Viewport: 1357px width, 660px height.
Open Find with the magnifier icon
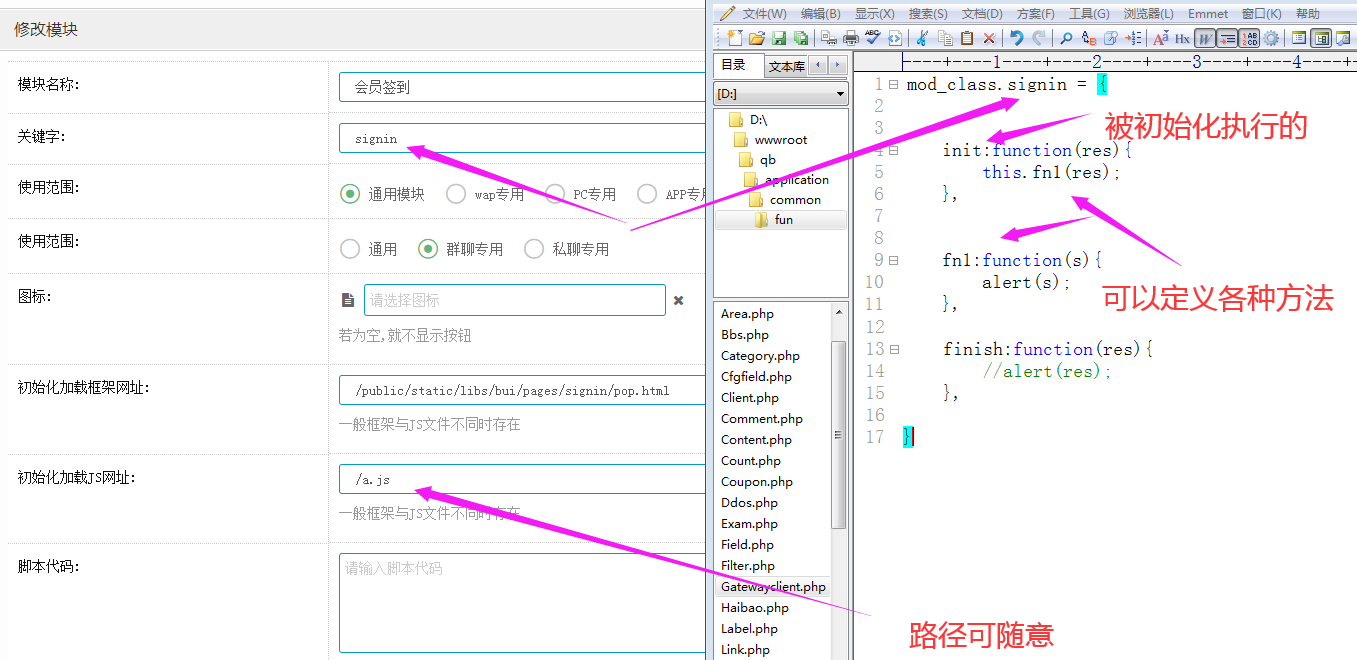pyautogui.click(x=1066, y=38)
